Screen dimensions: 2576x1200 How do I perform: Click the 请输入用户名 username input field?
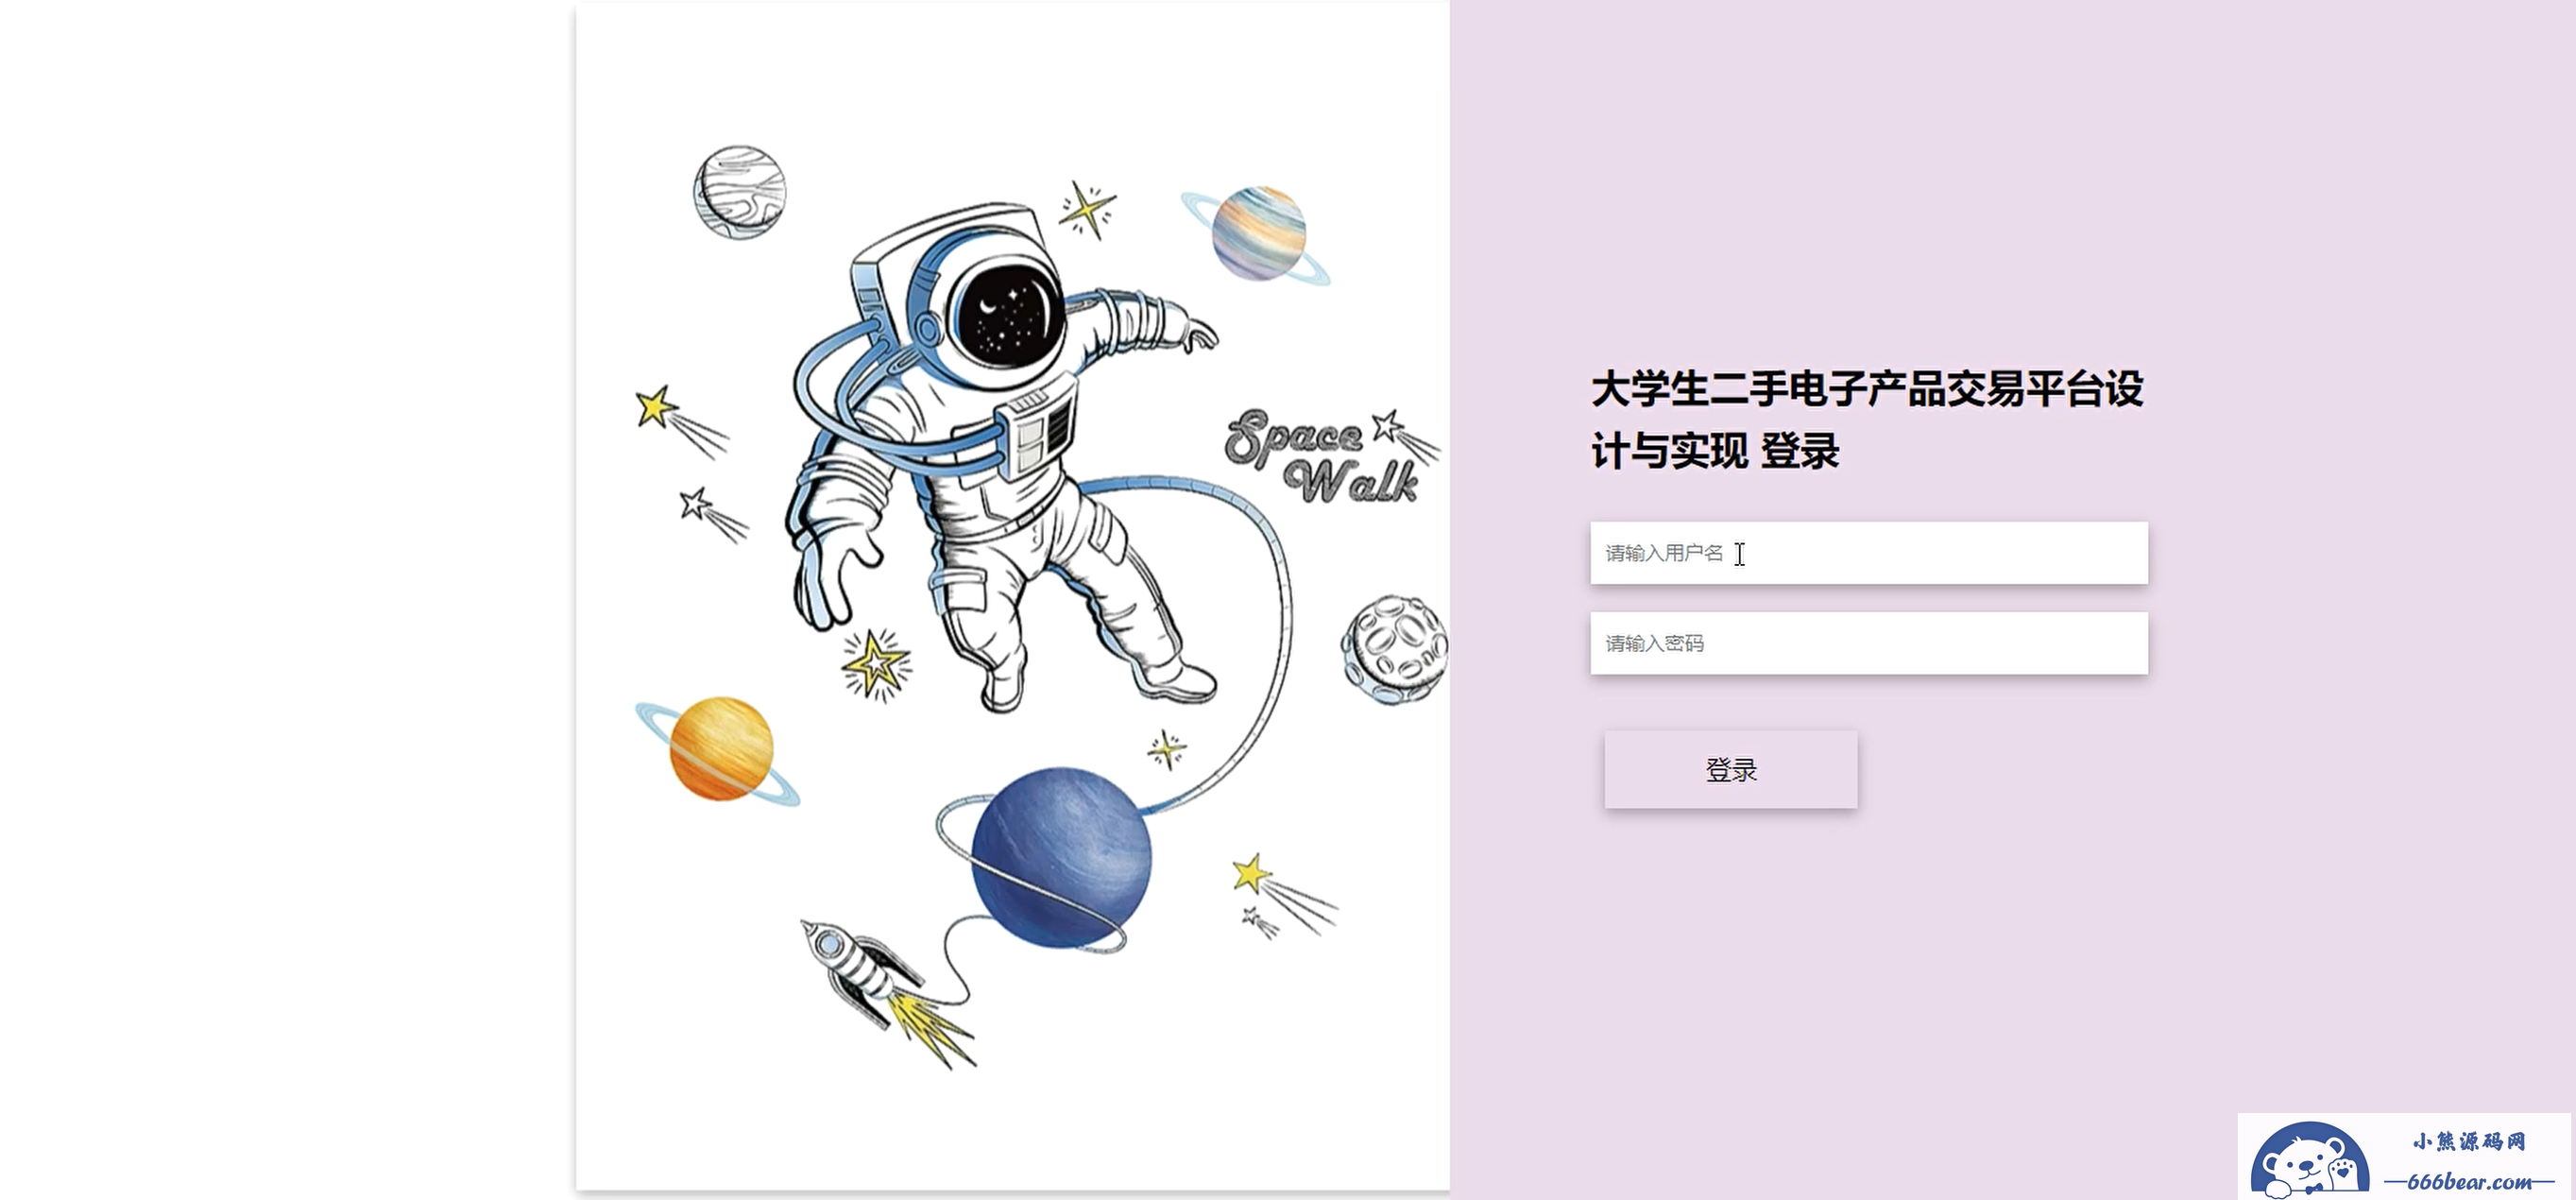click(1868, 553)
